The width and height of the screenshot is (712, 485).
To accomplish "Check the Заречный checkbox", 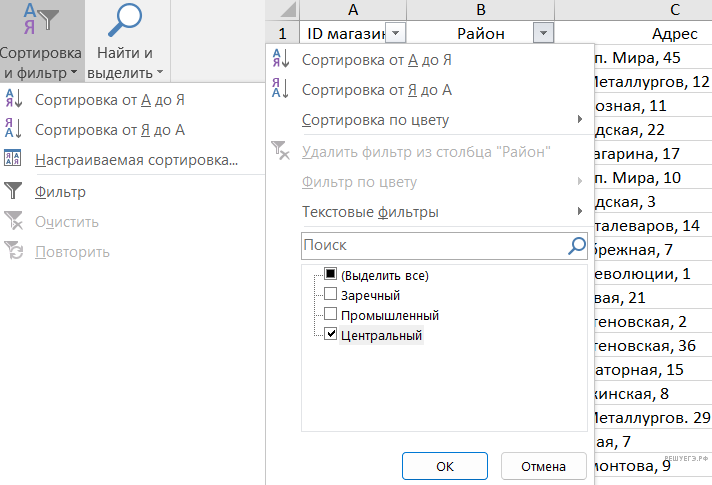I will click(330, 295).
